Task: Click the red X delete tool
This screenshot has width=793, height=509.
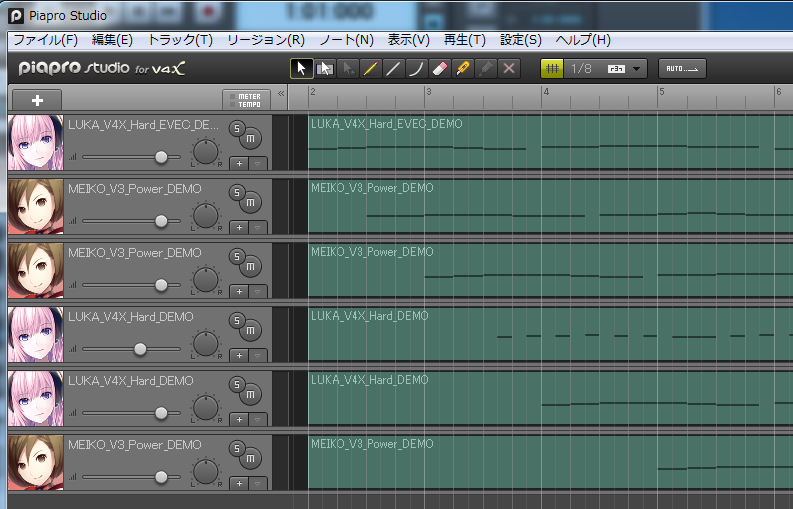Action: point(509,68)
